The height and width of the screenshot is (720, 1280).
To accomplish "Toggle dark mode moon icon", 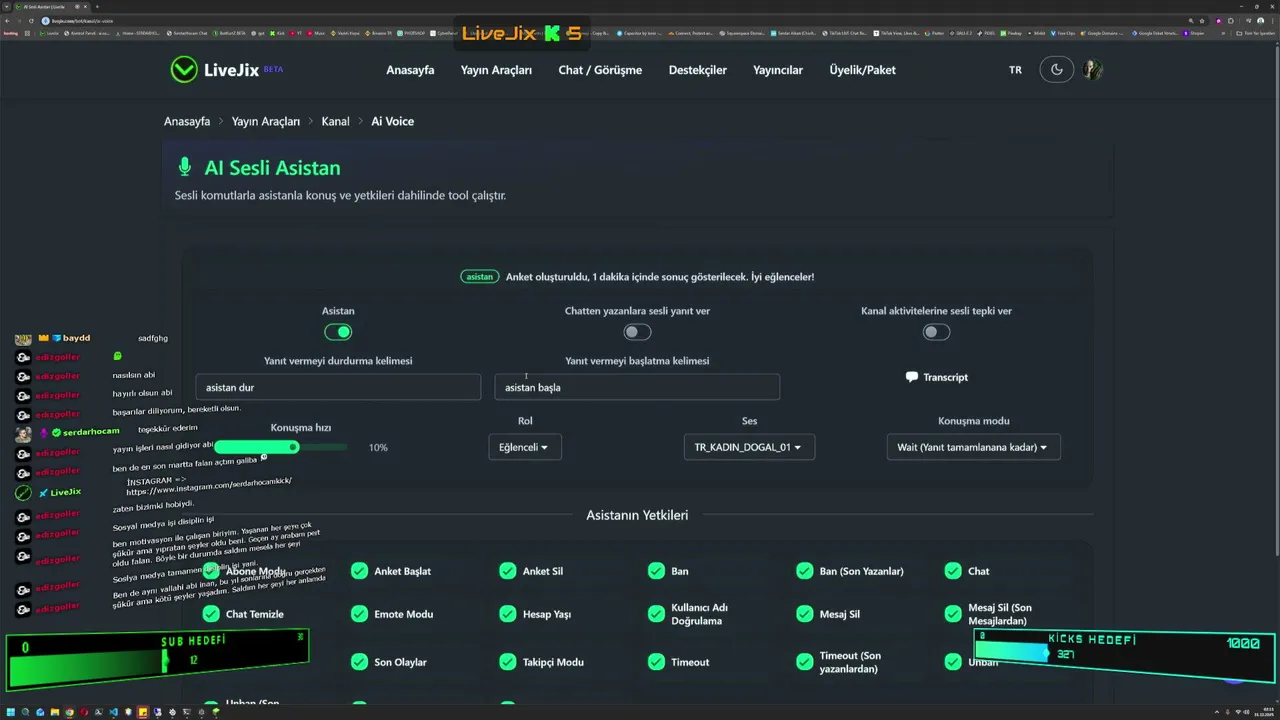I will (1057, 70).
